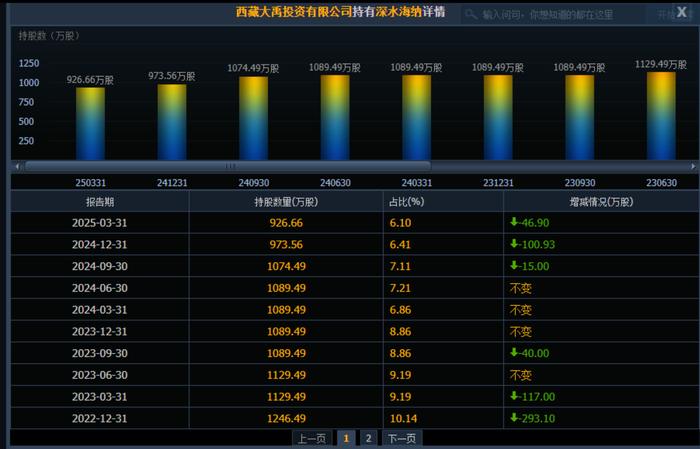Screen dimensions: 700x449
Task: Select the 2025-03-31 report row
Action: tap(354, 223)
